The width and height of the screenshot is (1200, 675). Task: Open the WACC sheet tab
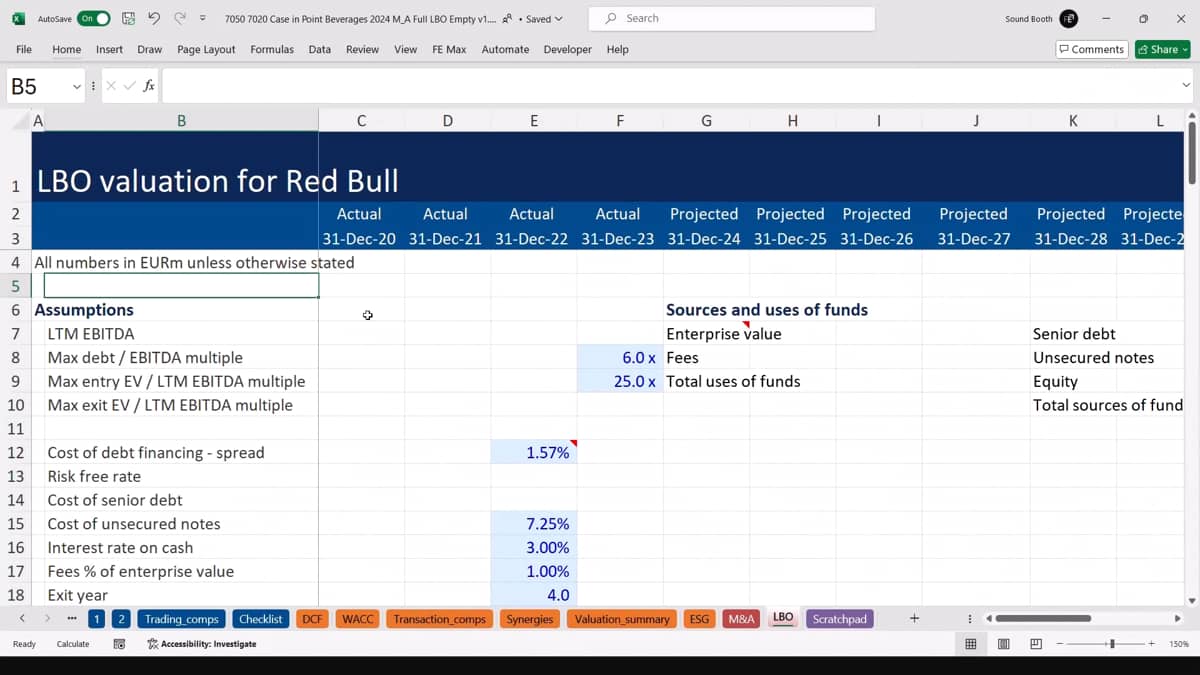357,619
